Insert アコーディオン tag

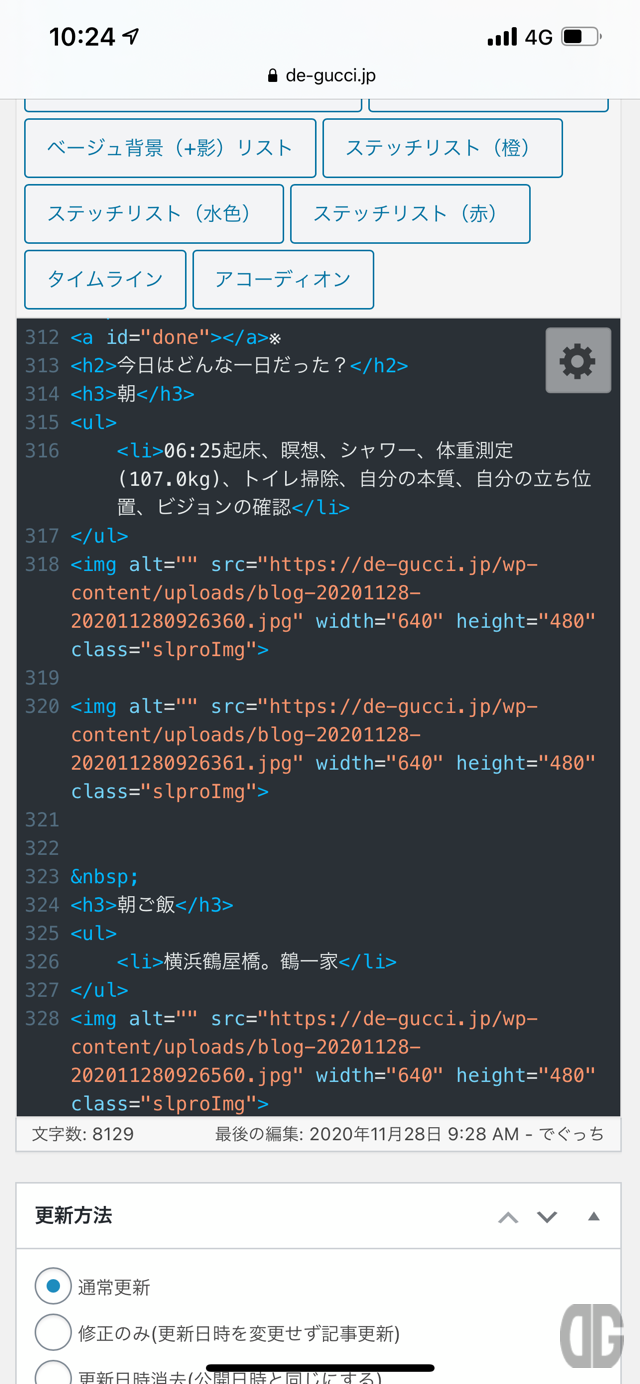[x=283, y=279]
